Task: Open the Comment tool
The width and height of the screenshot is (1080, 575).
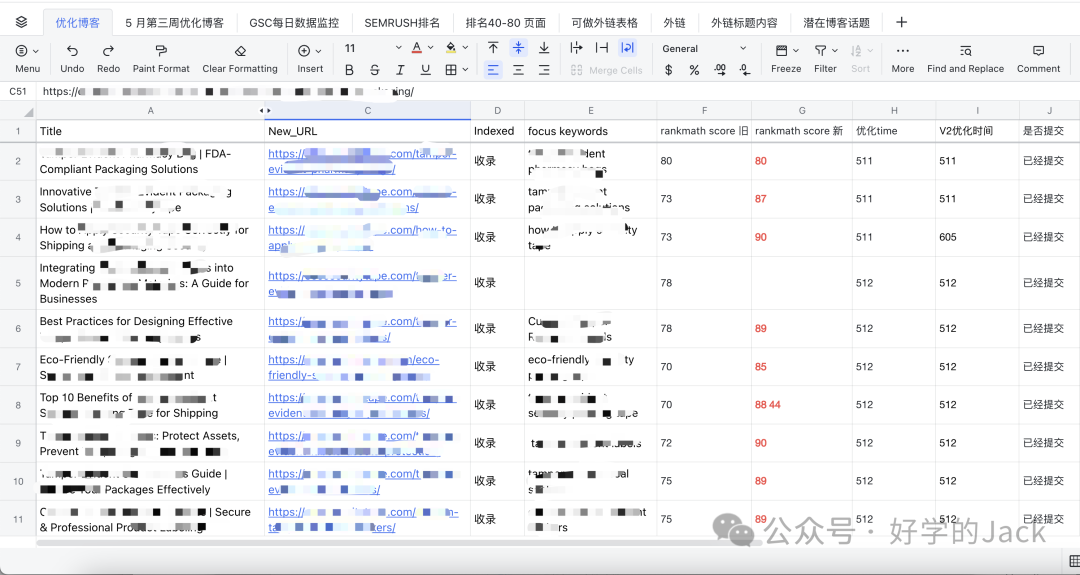Action: point(1039,59)
